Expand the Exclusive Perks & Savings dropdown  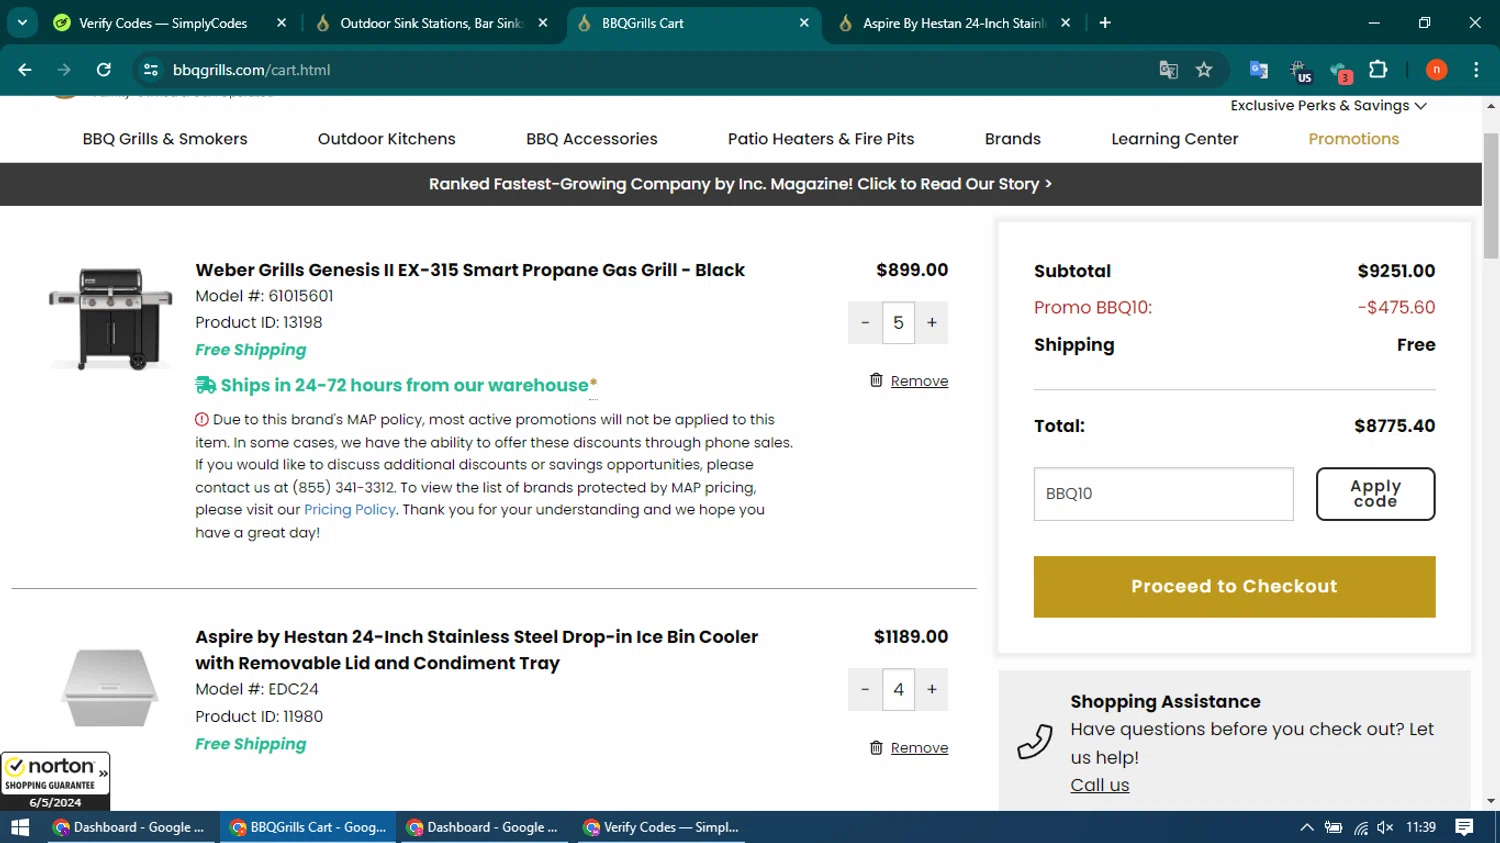(x=1328, y=106)
